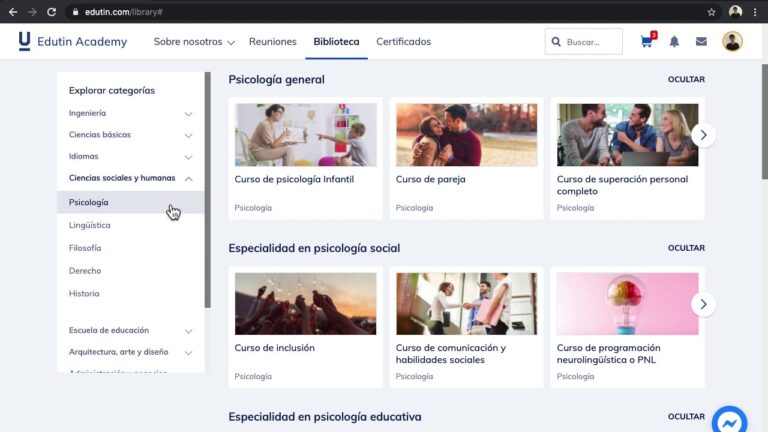This screenshot has height=432, width=768.
Task: Click the main page vertical scrollbar
Action: click(x=765, y=121)
